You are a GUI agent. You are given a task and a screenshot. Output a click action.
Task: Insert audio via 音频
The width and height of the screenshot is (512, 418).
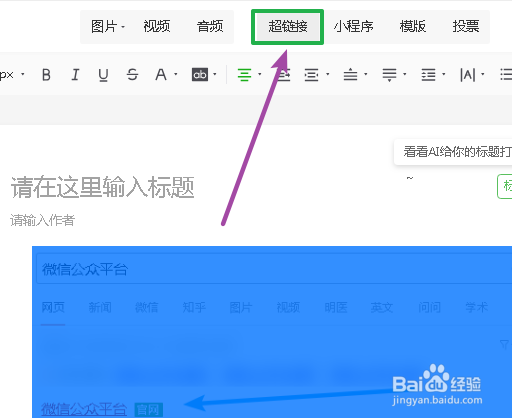pyautogui.click(x=210, y=26)
